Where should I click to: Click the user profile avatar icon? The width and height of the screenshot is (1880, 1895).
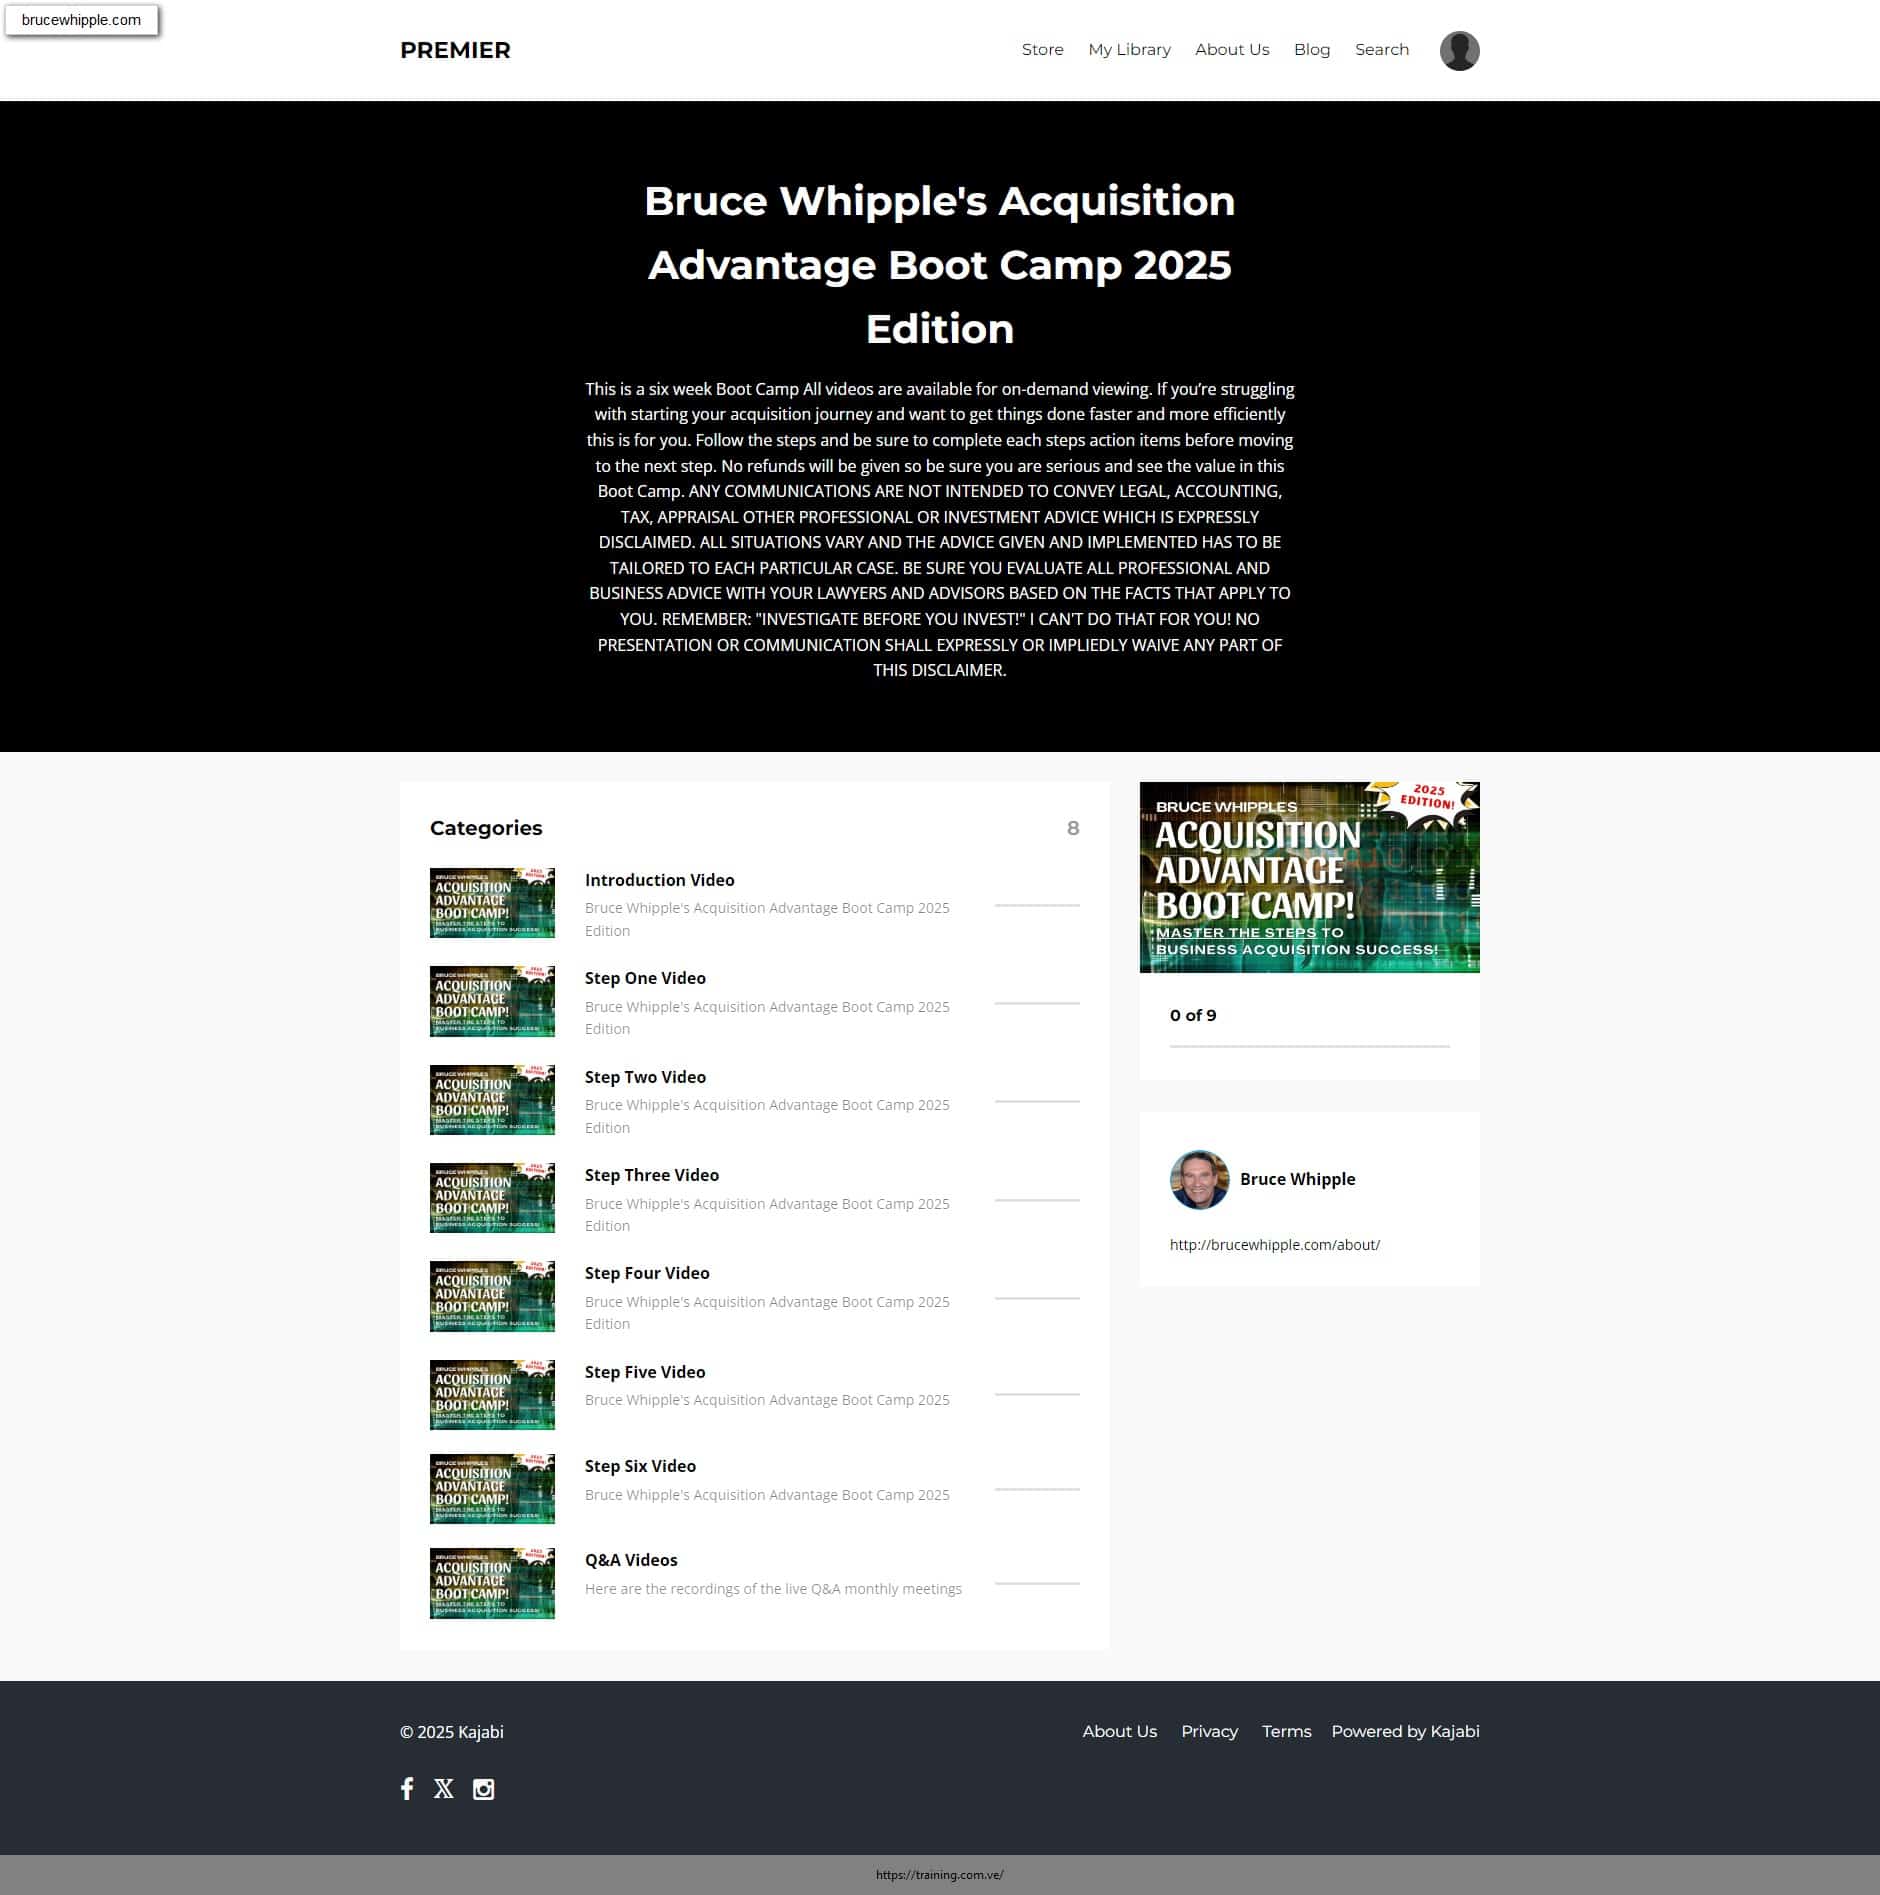pyautogui.click(x=1459, y=51)
